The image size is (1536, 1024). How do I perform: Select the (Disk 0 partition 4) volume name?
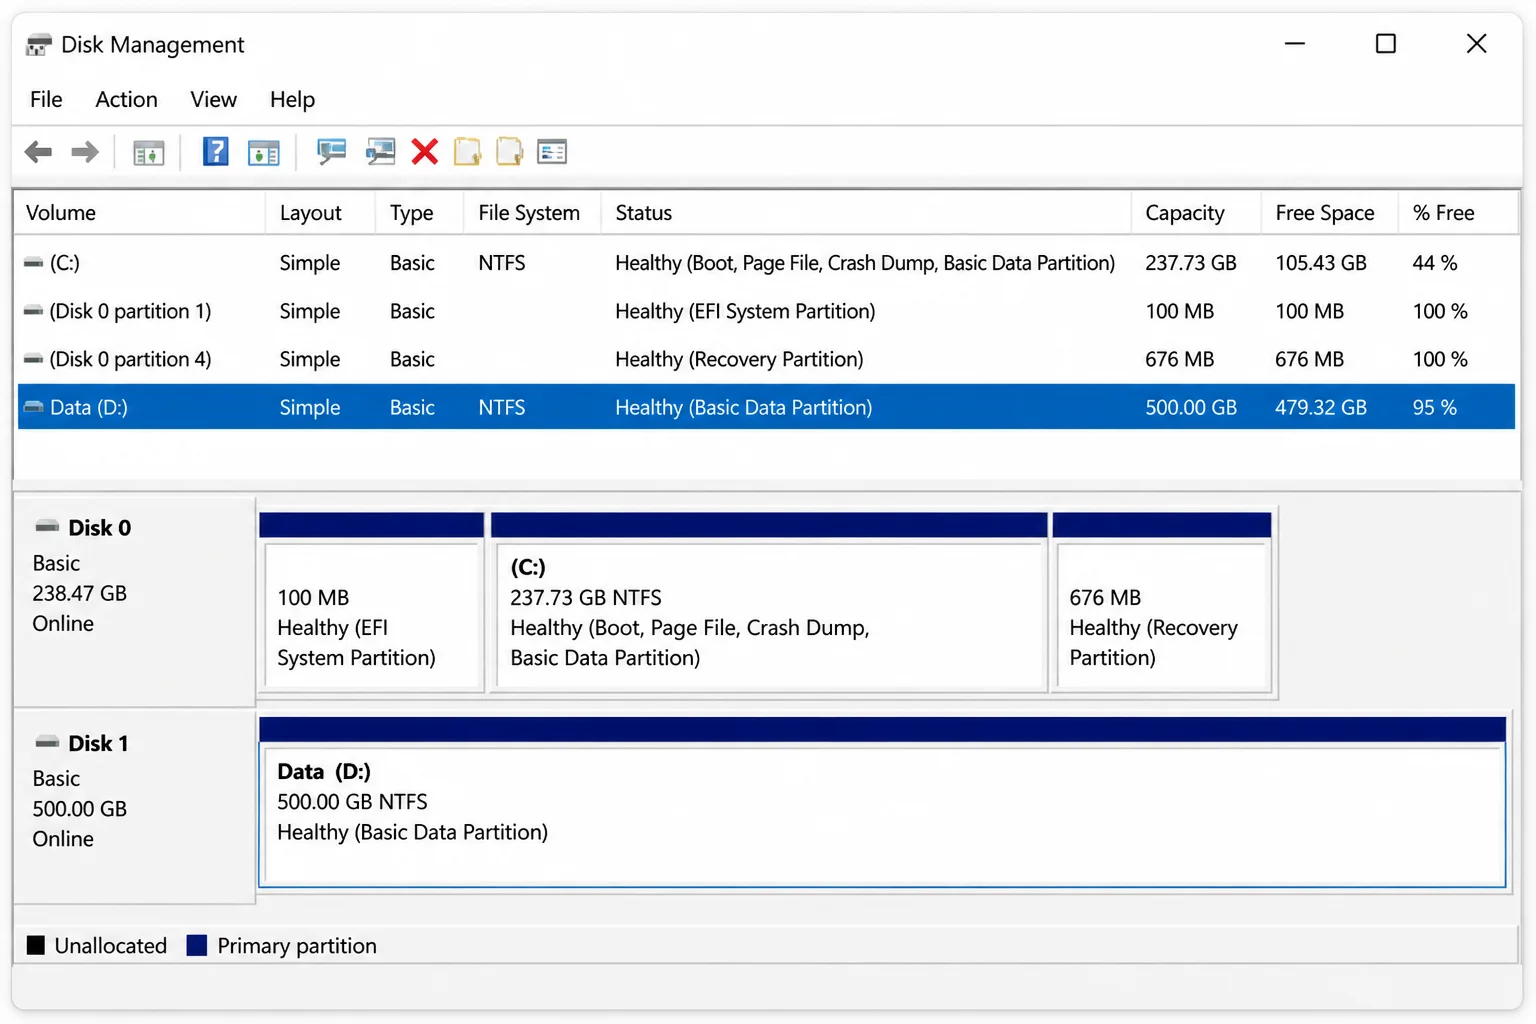pyautogui.click(x=130, y=359)
